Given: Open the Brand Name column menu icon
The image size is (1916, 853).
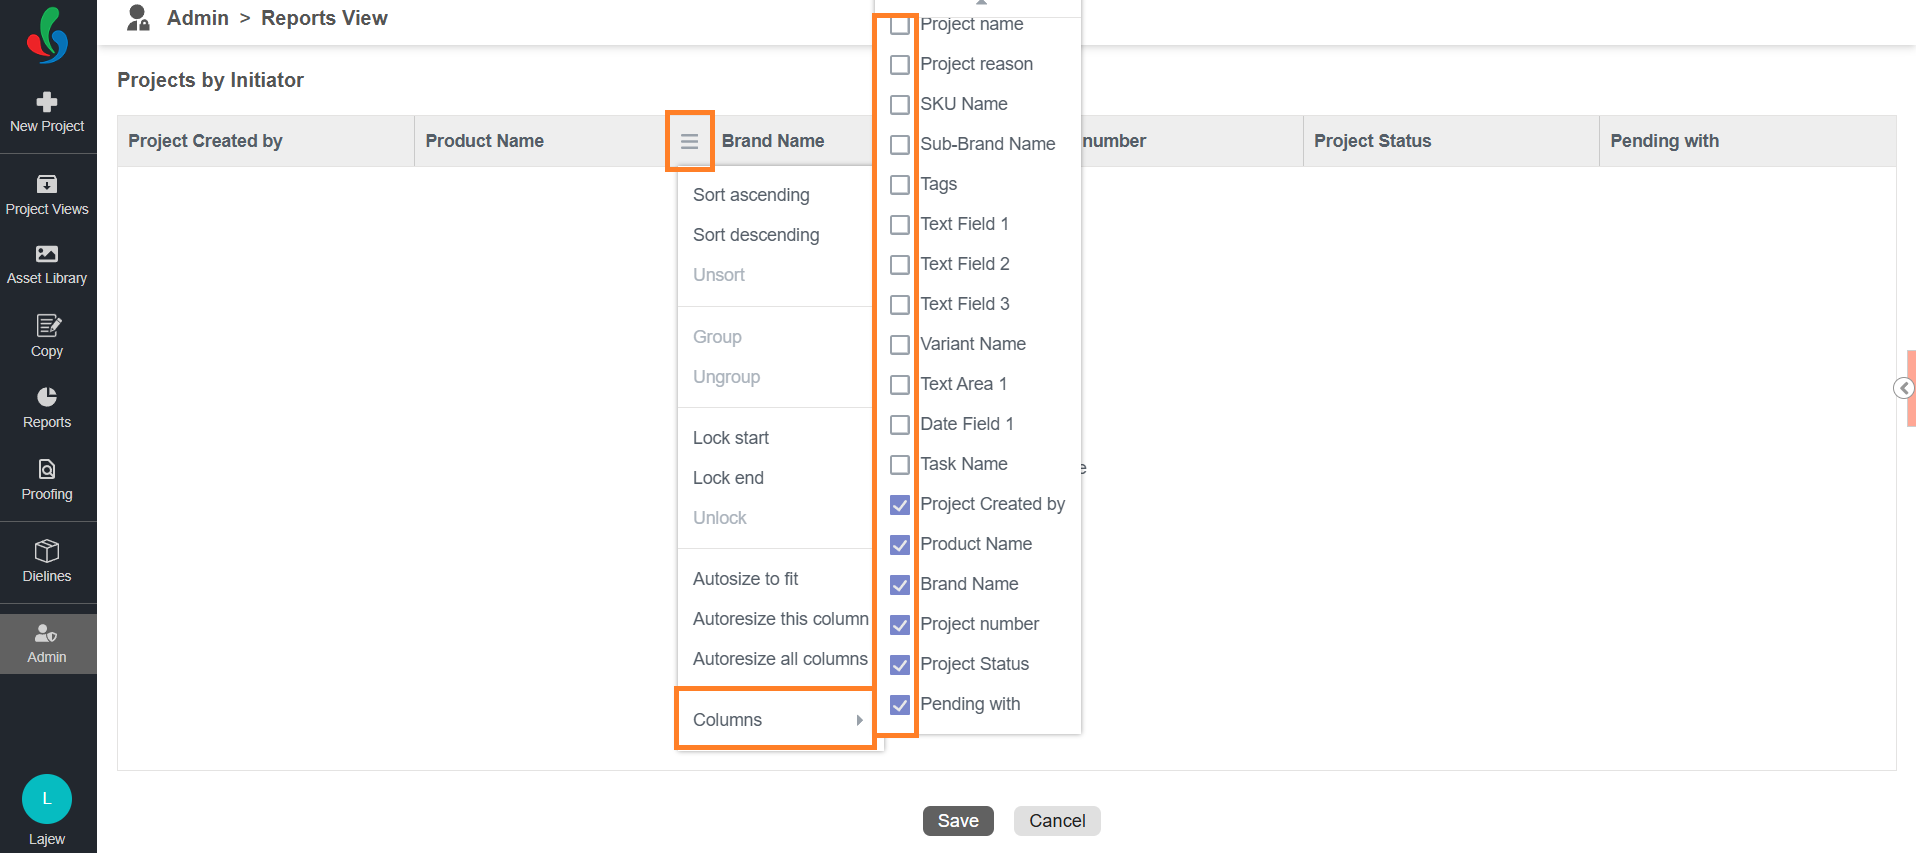Looking at the screenshot, I should click(689, 141).
